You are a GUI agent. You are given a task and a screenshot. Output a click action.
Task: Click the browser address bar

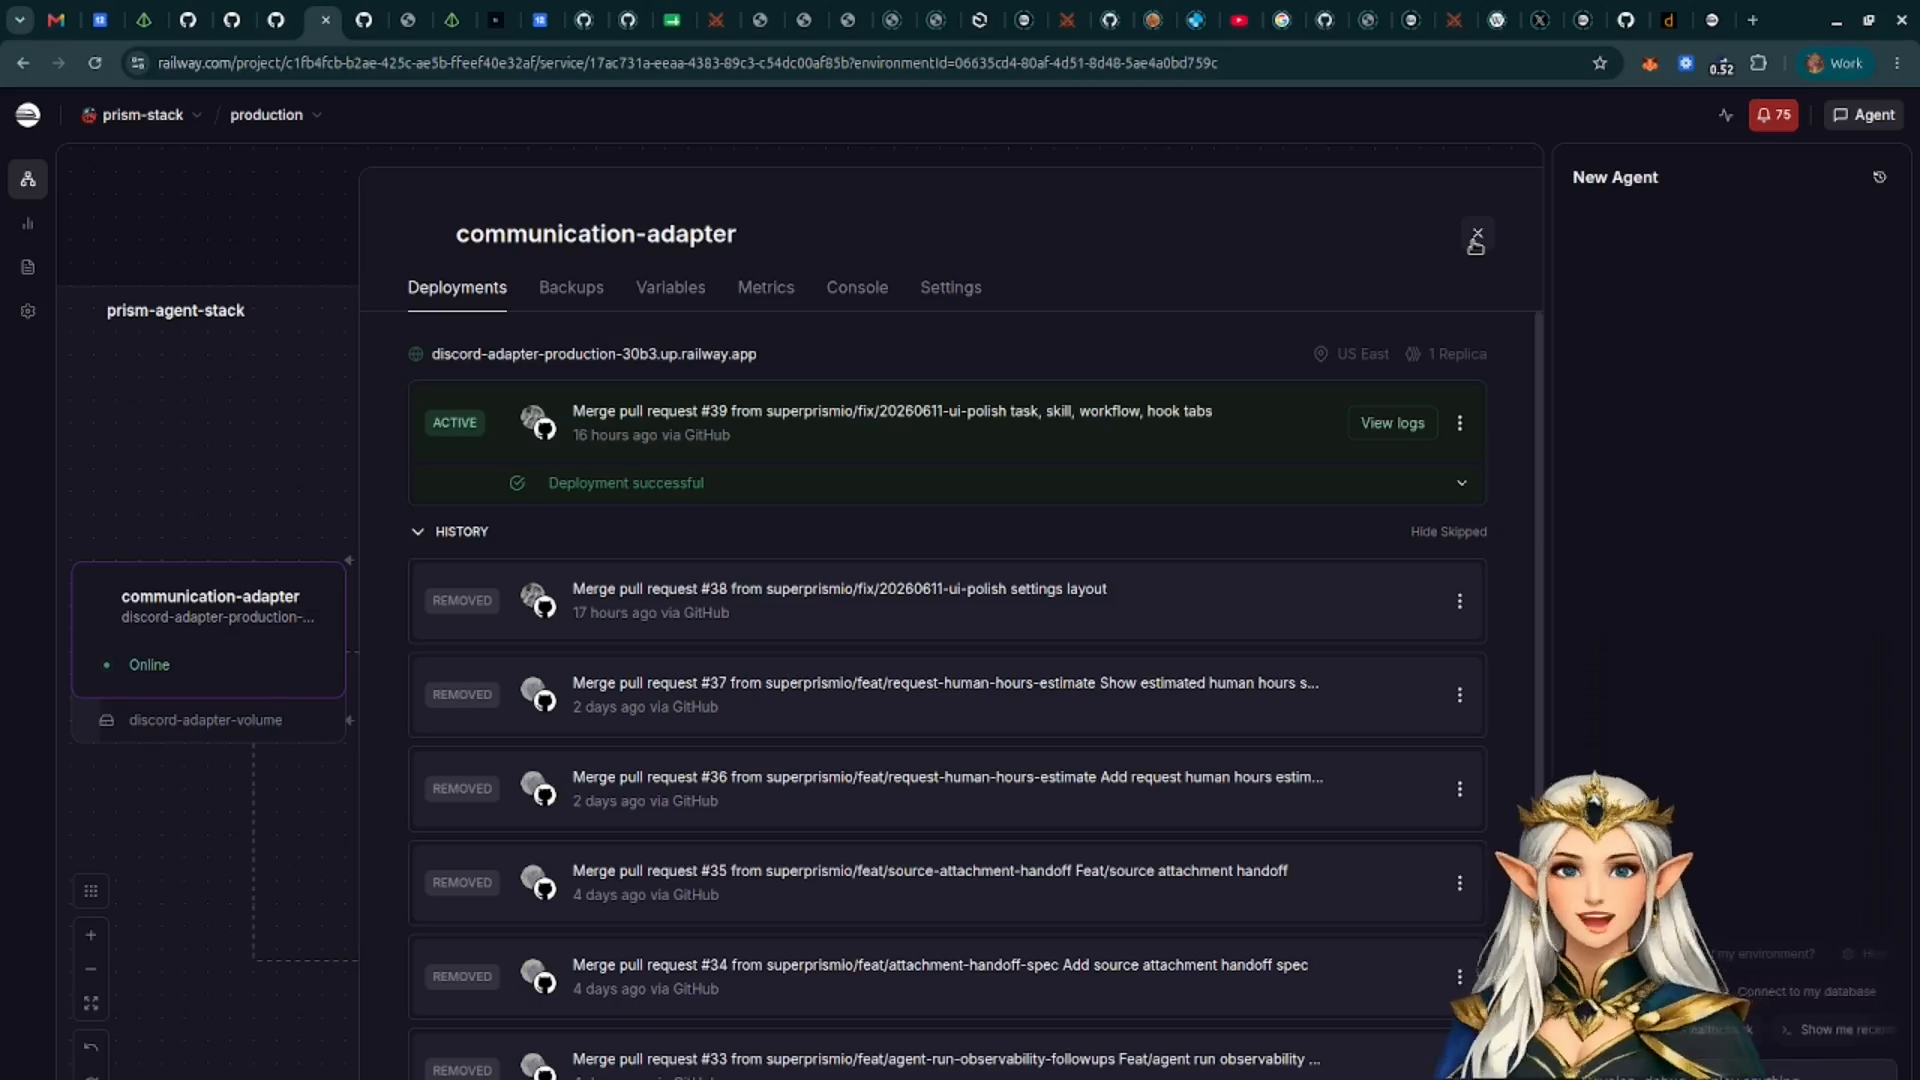click(860, 63)
